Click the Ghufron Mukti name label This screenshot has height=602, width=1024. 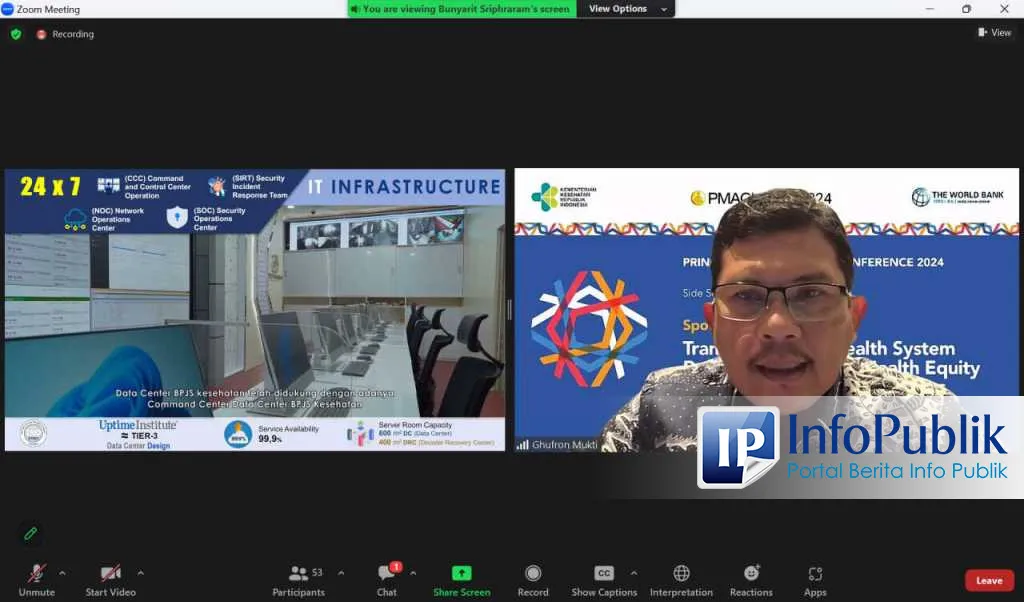(x=564, y=445)
